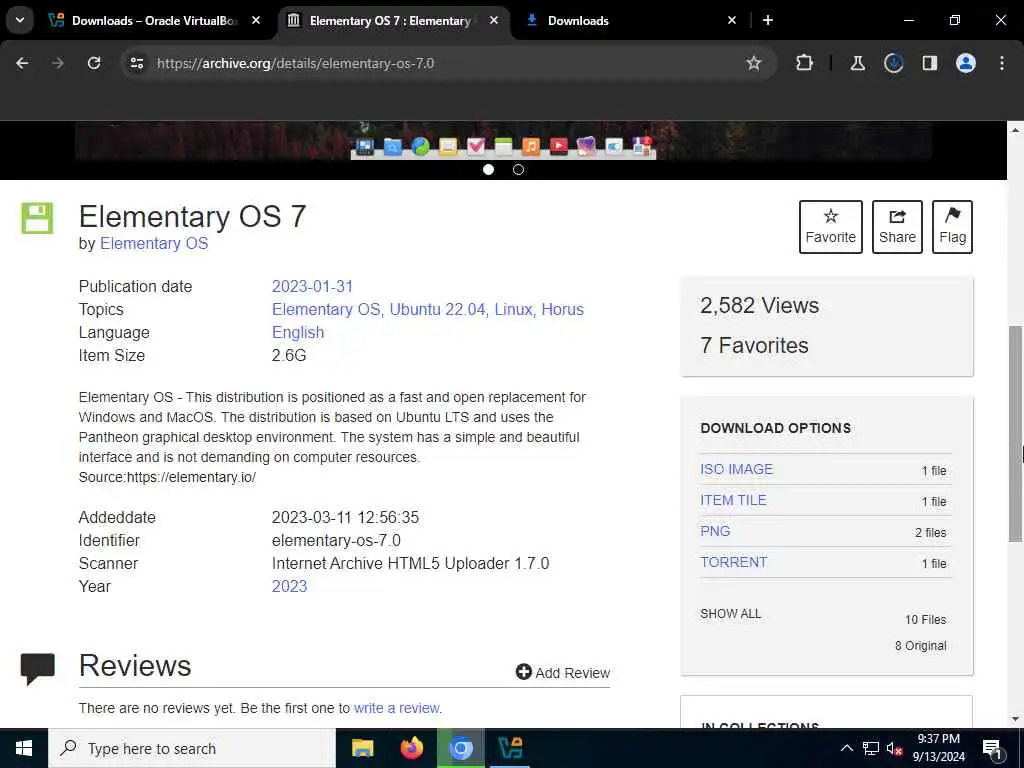Download the TORRENT option
Viewport: 1024px width, 768px height.
pyautogui.click(x=734, y=562)
